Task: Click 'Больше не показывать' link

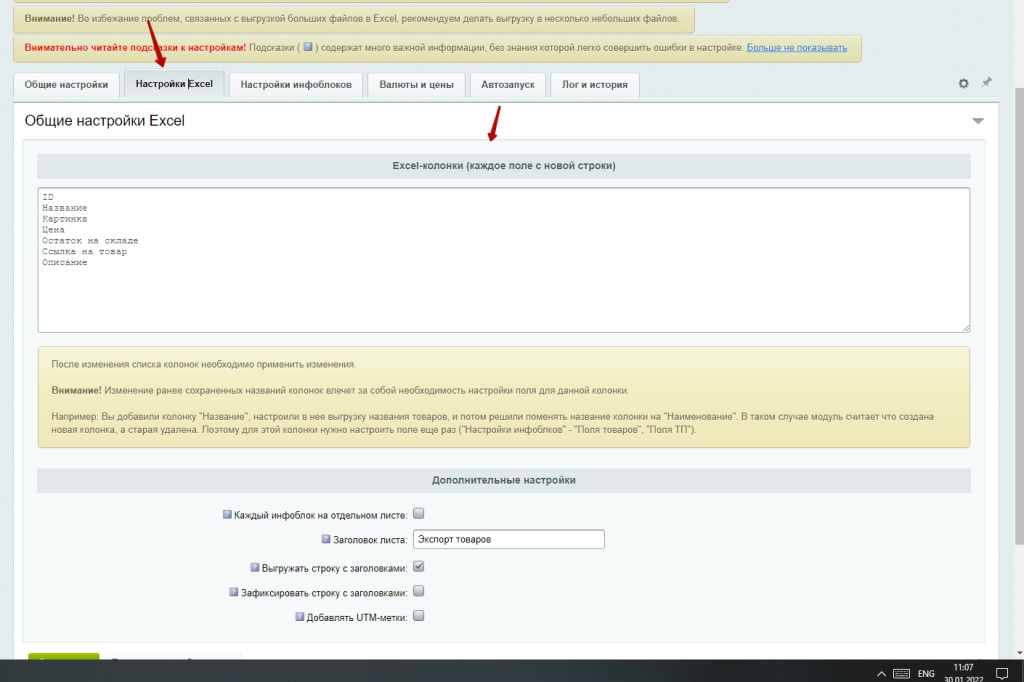Action: click(x=797, y=48)
